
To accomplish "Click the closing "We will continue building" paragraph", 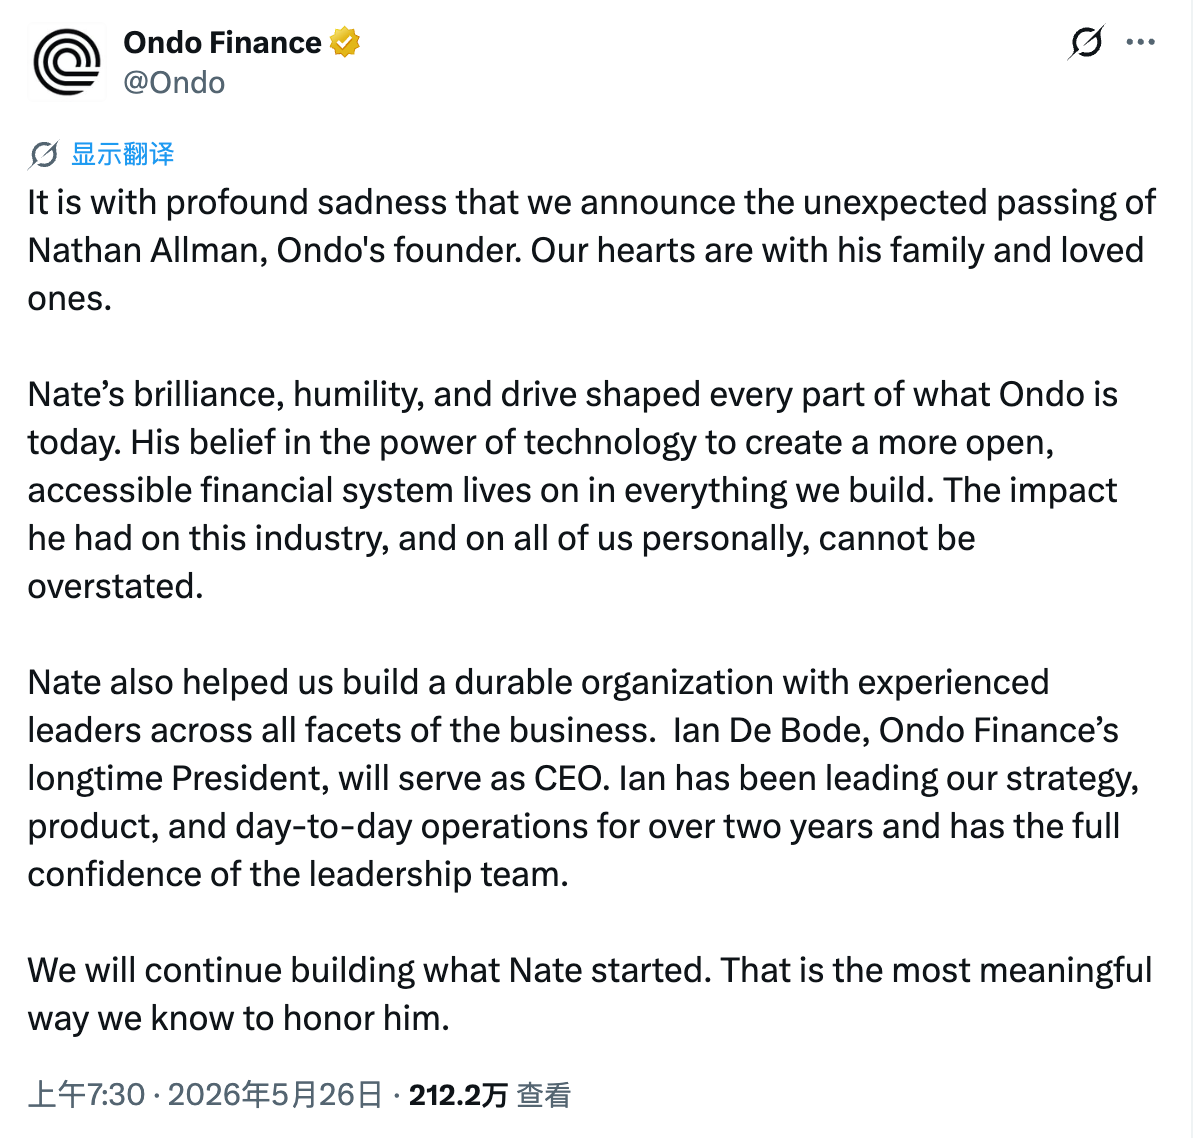I will tap(590, 994).
